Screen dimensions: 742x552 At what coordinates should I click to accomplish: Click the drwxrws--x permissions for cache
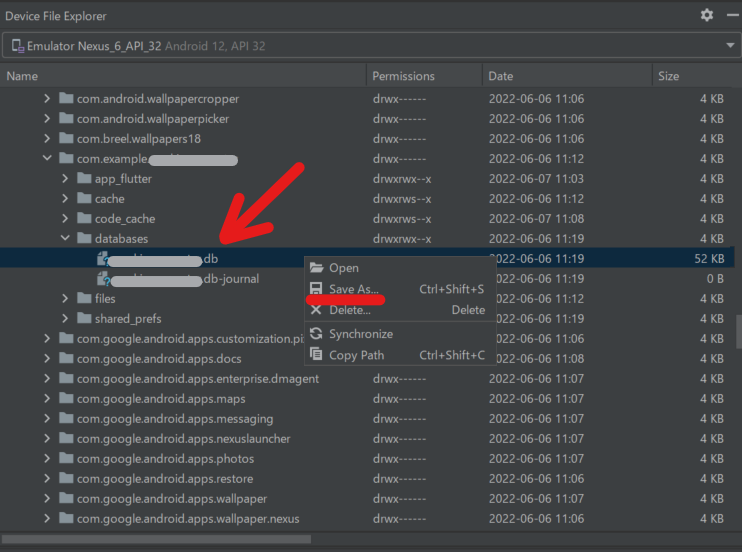[402, 198]
